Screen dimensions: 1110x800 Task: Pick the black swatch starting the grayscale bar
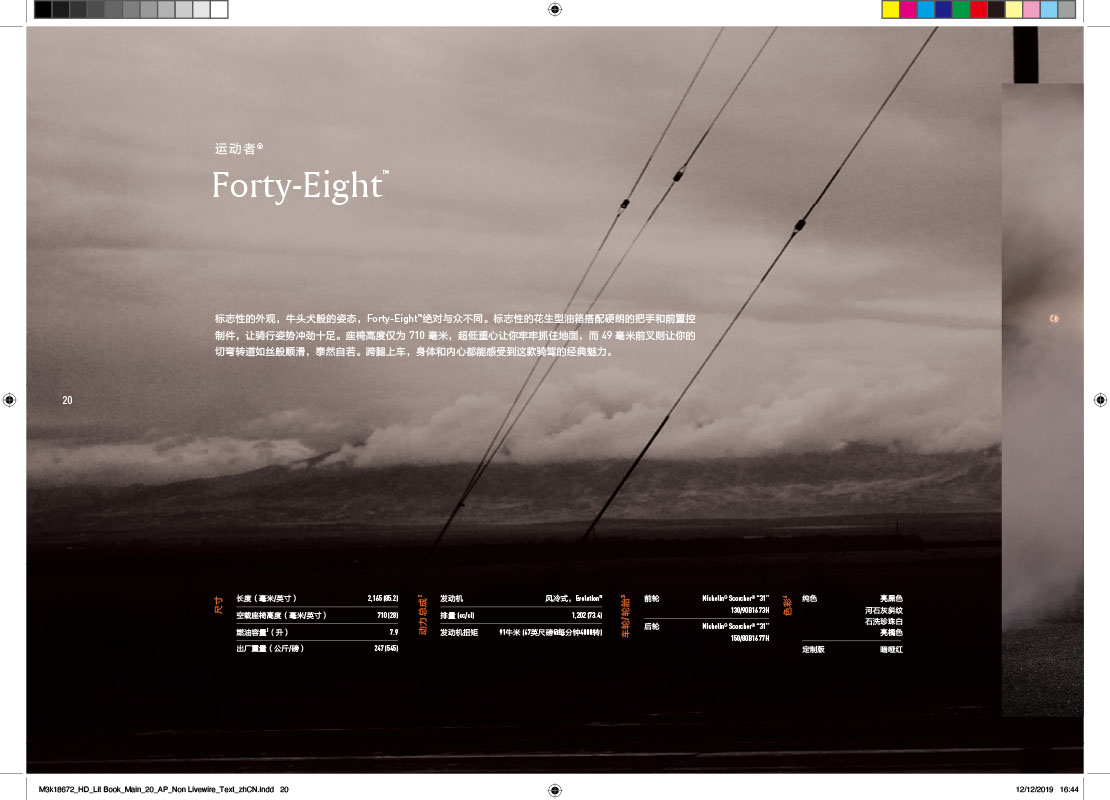pos(42,9)
